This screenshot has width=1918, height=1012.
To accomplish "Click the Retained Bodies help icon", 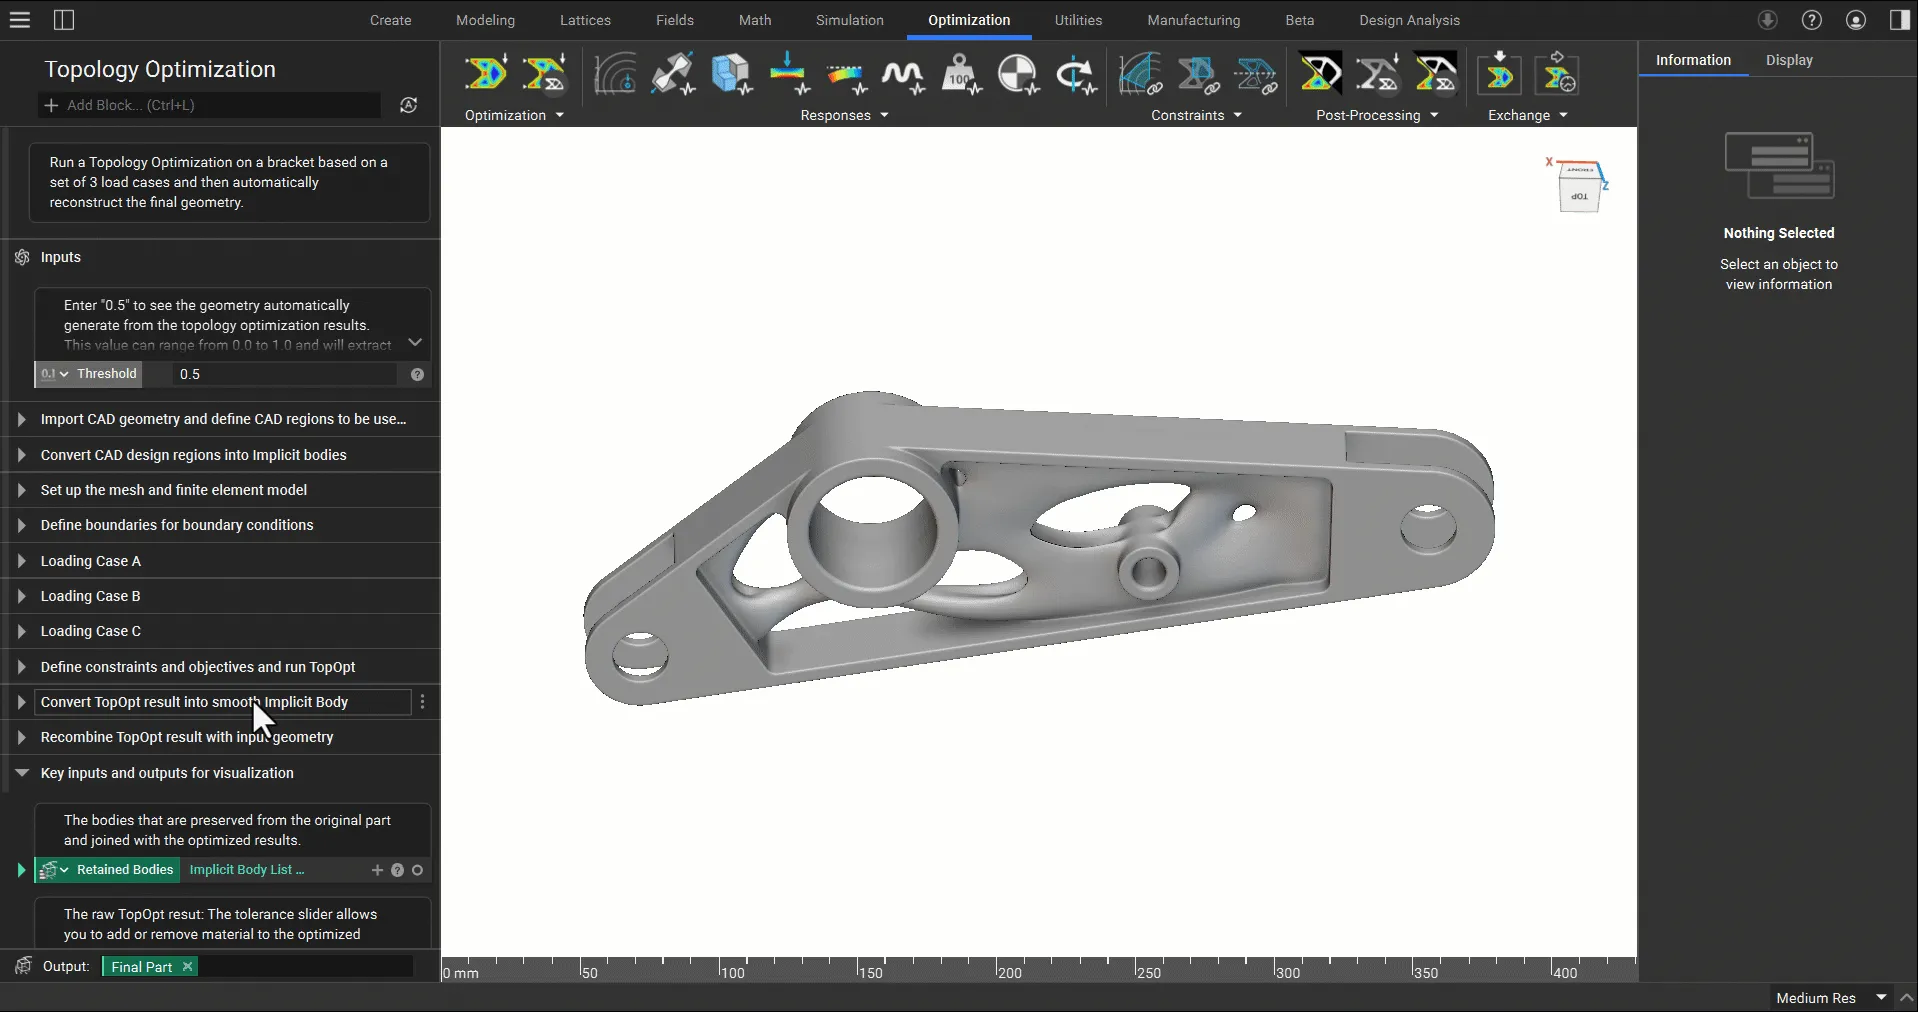I will pos(397,871).
